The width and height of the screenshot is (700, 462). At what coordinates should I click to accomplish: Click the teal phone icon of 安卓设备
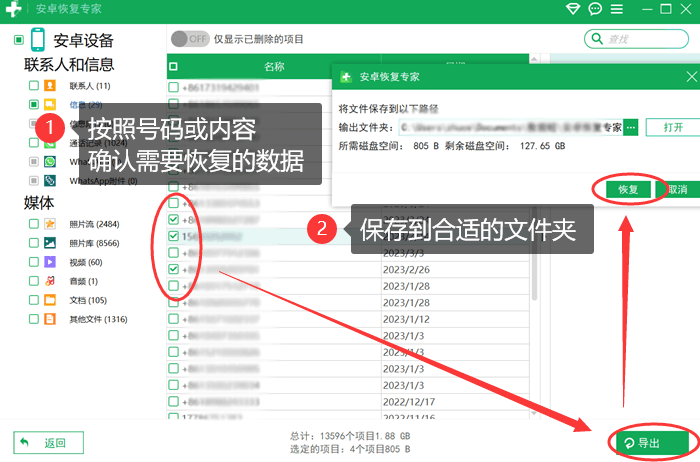pyautogui.click(x=38, y=40)
